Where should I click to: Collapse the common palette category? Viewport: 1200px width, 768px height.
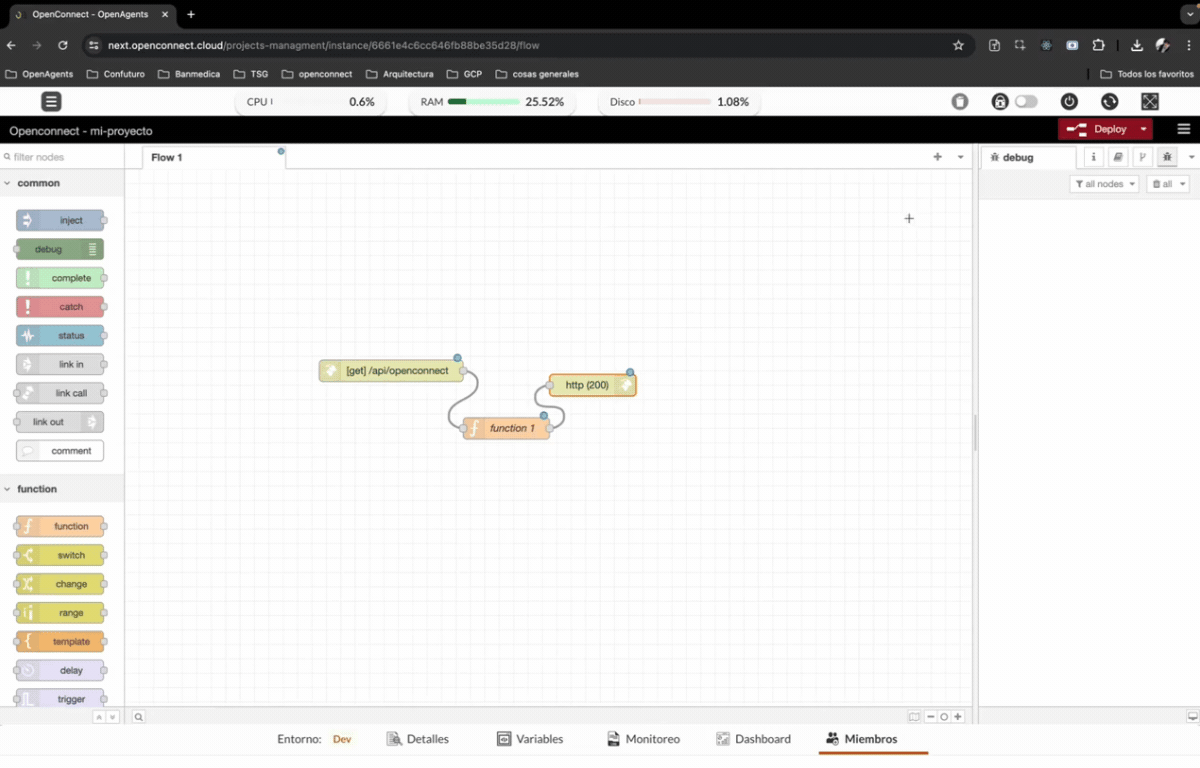pyautogui.click(x=62, y=183)
